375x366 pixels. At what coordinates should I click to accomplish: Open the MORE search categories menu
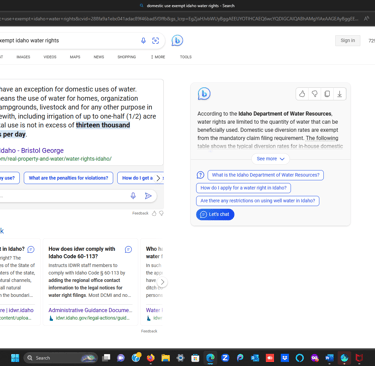pos(158,57)
